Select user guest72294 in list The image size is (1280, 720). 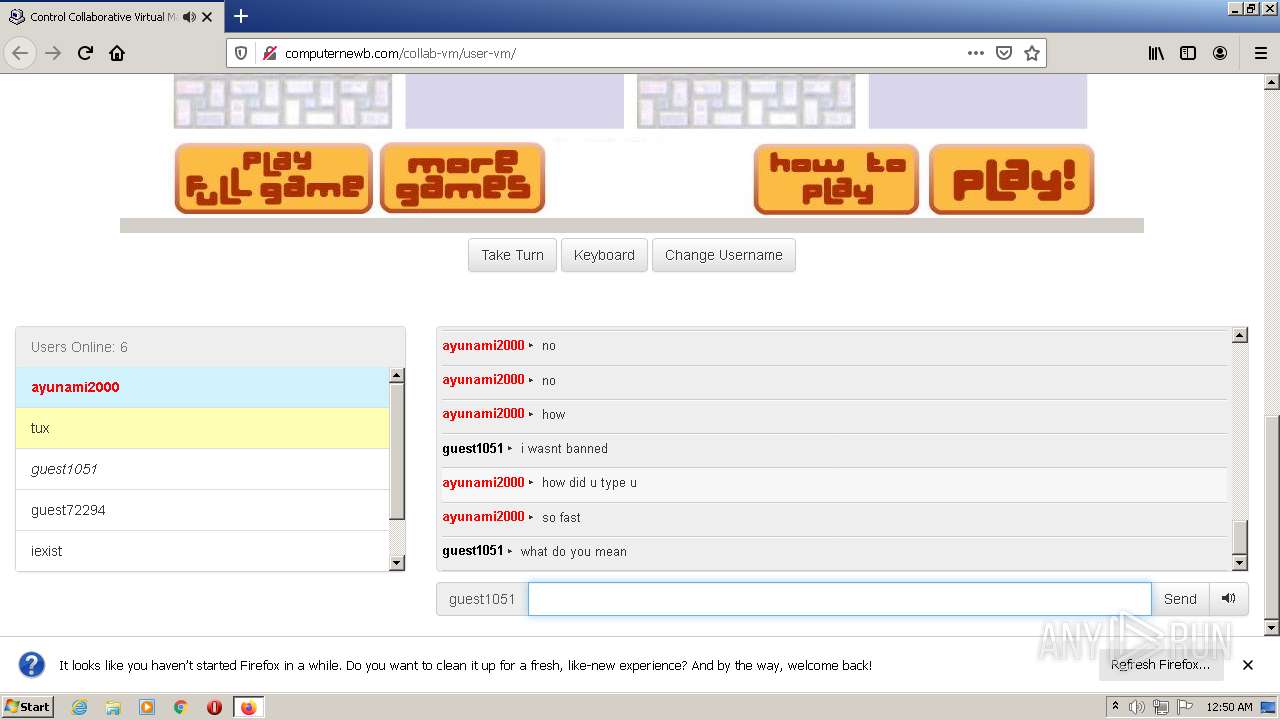pos(202,510)
